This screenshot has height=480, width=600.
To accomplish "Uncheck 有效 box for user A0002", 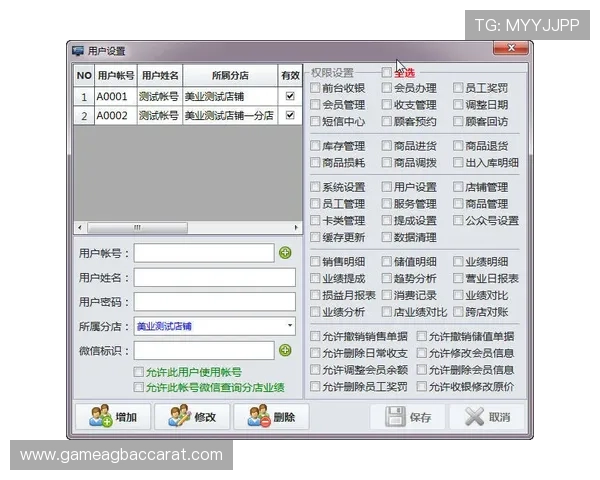I will [x=290, y=115].
